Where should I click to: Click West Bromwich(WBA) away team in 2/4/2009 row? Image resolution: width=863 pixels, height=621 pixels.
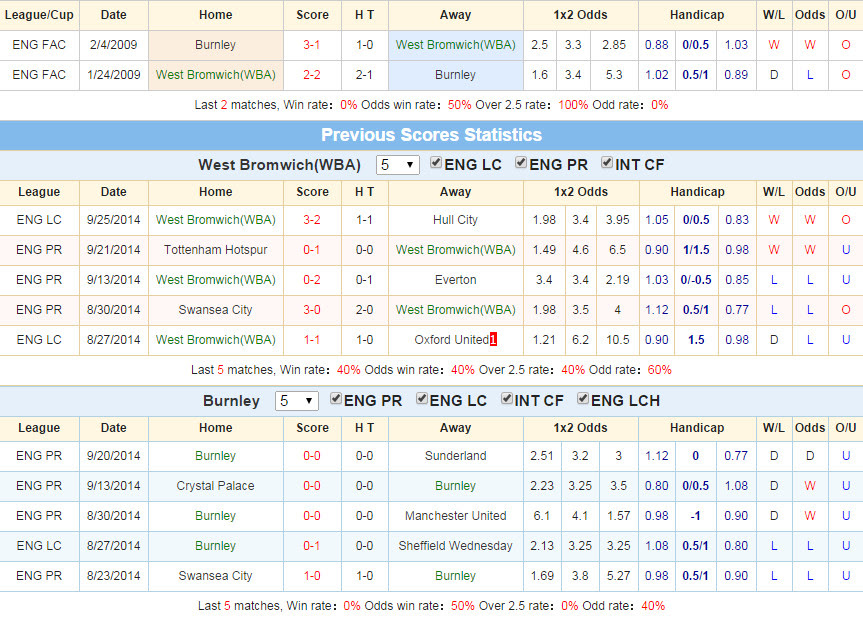click(x=455, y=45)
